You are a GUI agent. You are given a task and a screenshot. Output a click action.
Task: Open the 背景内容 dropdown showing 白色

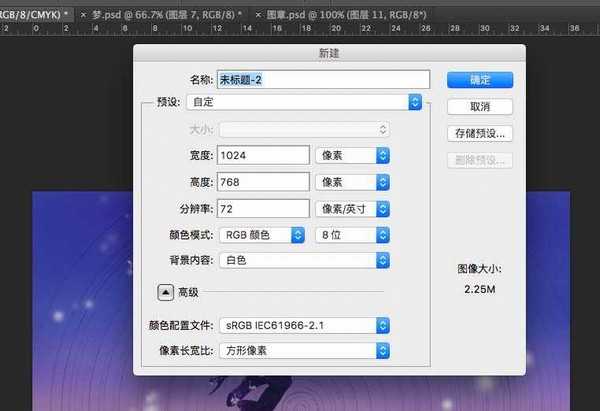click(x=305, y=260)
